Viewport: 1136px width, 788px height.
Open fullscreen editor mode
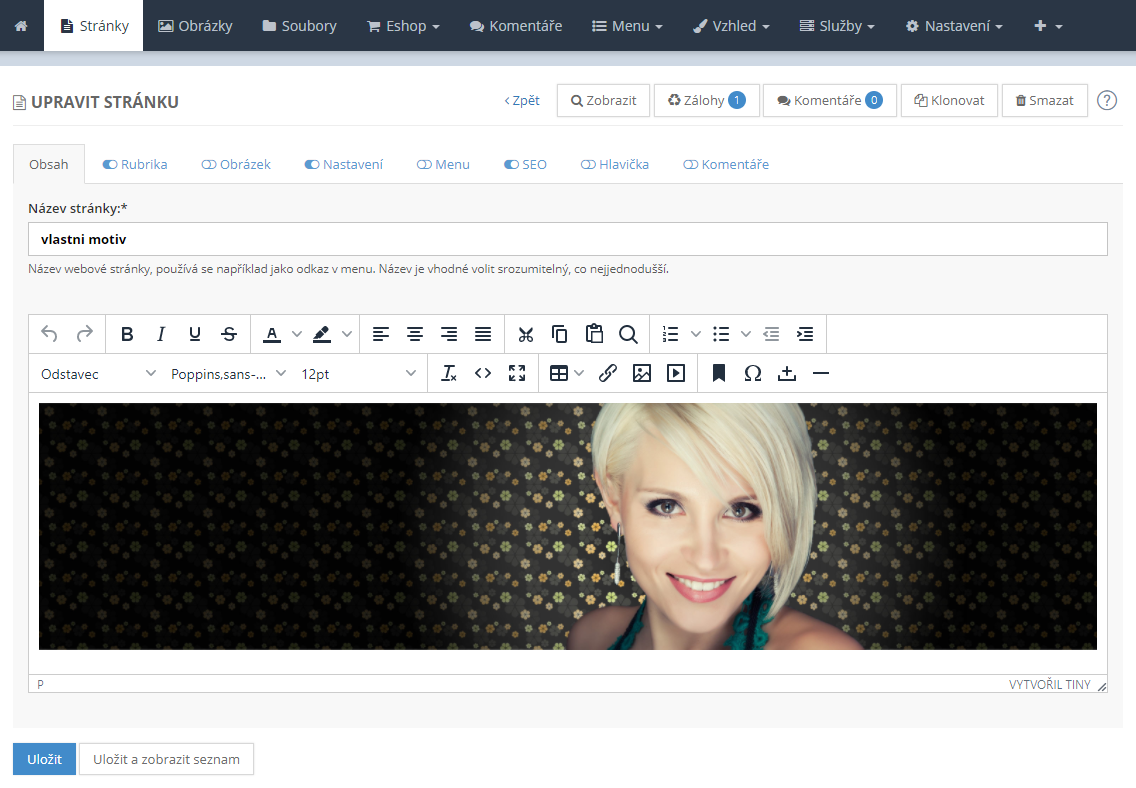coord(517,373)
